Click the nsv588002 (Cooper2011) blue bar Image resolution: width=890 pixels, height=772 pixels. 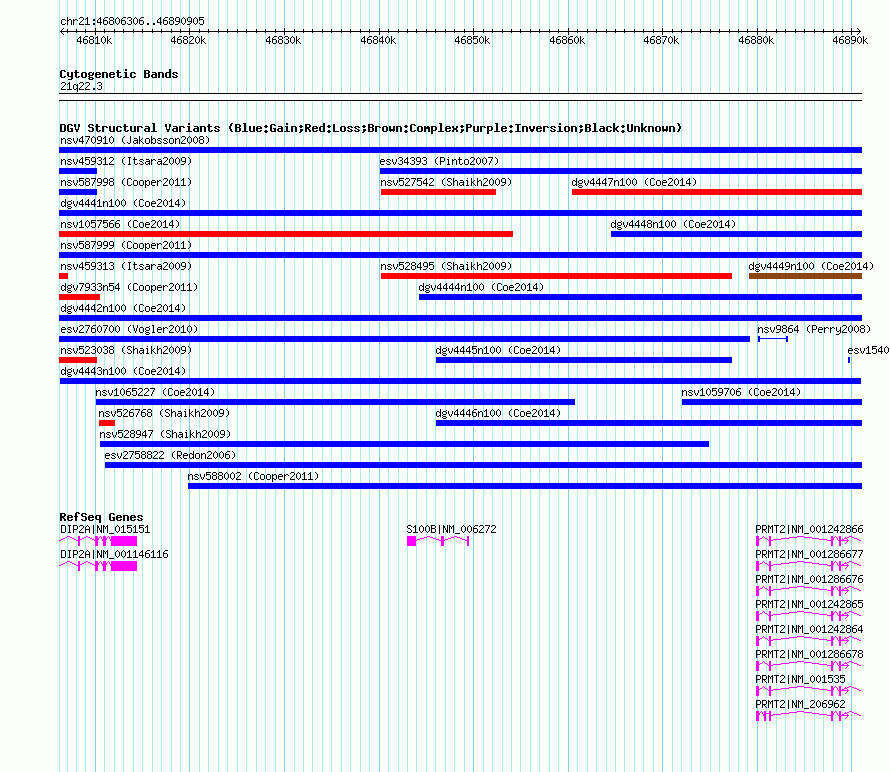(x=525, y=486)
